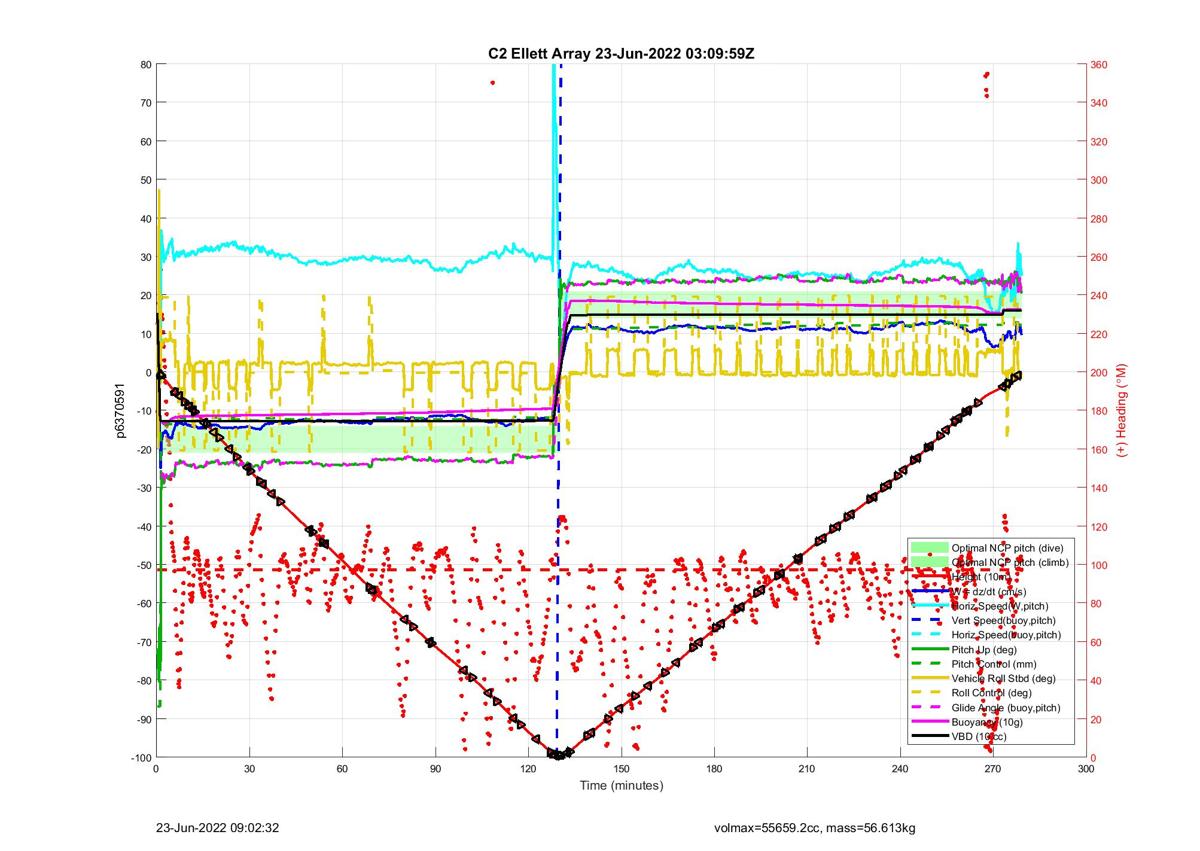Click the x-axis label "Time (minutes)"

click(621, 786)
